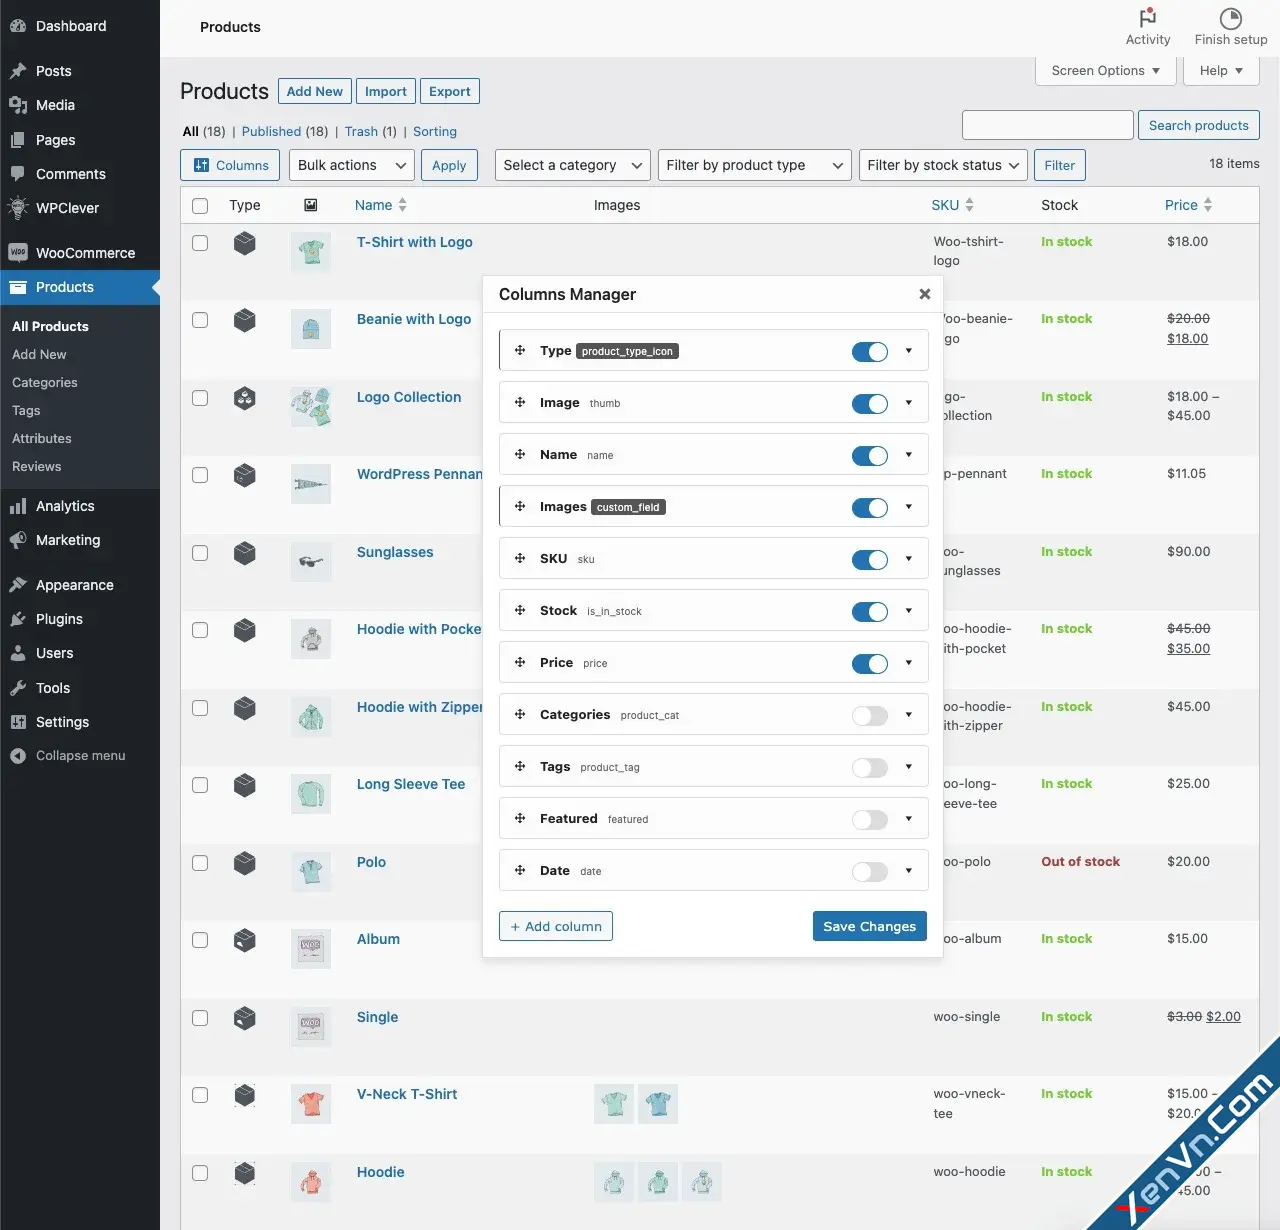
Task: Click the Analytics bar chart icon
Action: (x=18, y=506)
